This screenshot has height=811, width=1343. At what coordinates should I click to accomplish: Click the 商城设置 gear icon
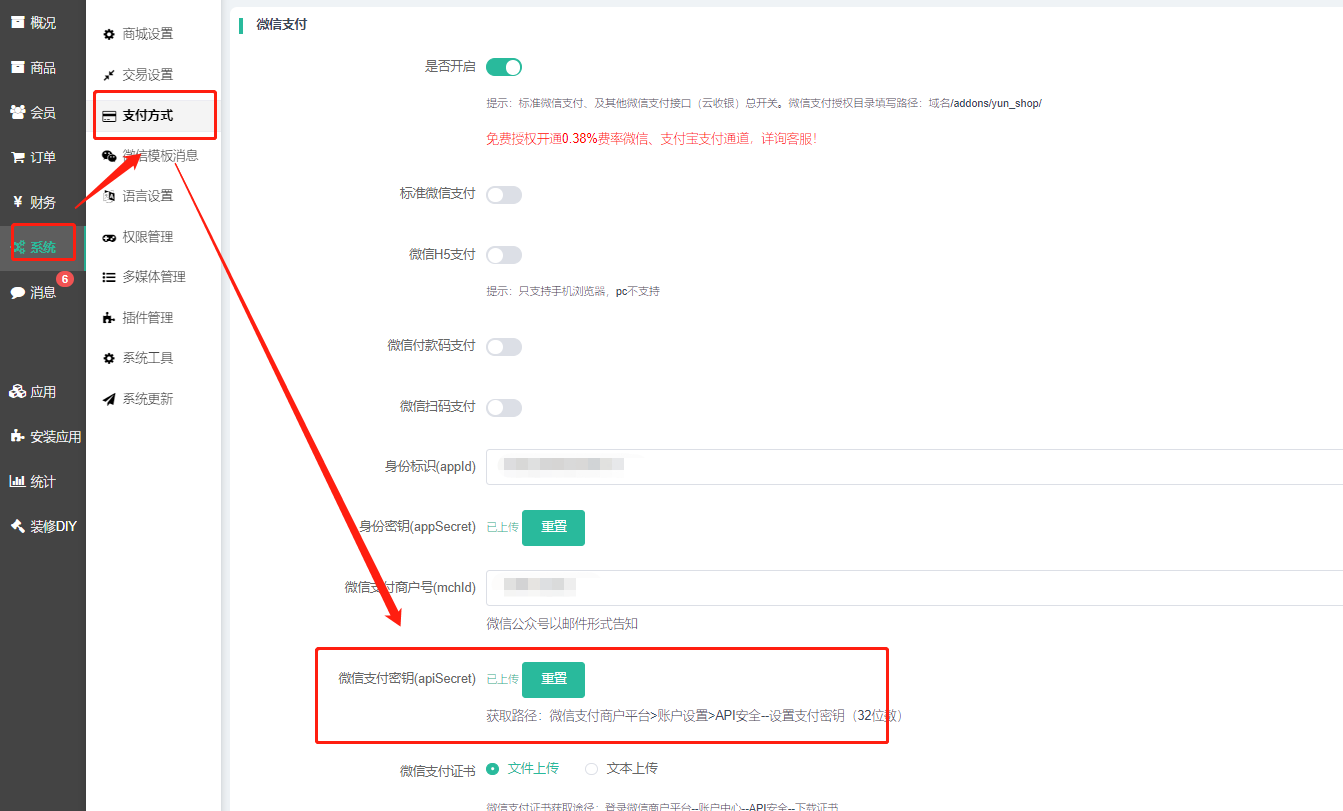pyautogui.click(x=109, y=34)
